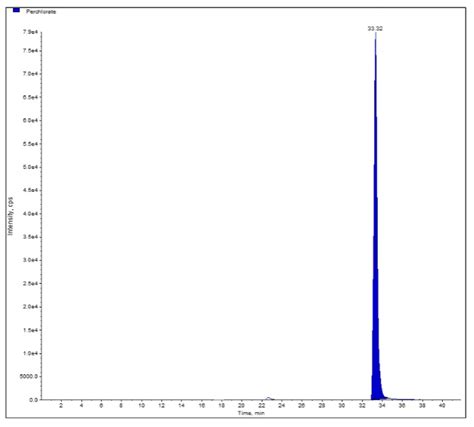Click the 5.0e4 y-axis tick label
This screenshot has height=427, width=474.
pyautogui.click(x=30, y=167)
